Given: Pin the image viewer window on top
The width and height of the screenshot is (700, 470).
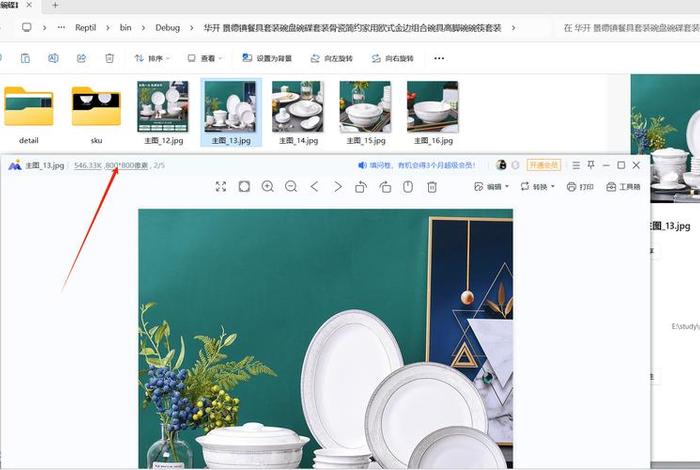Looking at the screenshot, I should tap(591, 165).
